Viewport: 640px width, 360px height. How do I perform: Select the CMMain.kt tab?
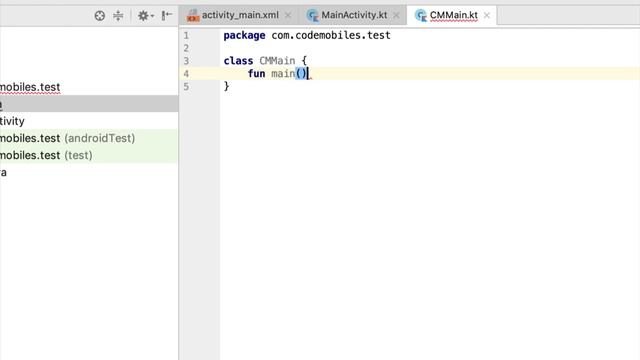453,15
